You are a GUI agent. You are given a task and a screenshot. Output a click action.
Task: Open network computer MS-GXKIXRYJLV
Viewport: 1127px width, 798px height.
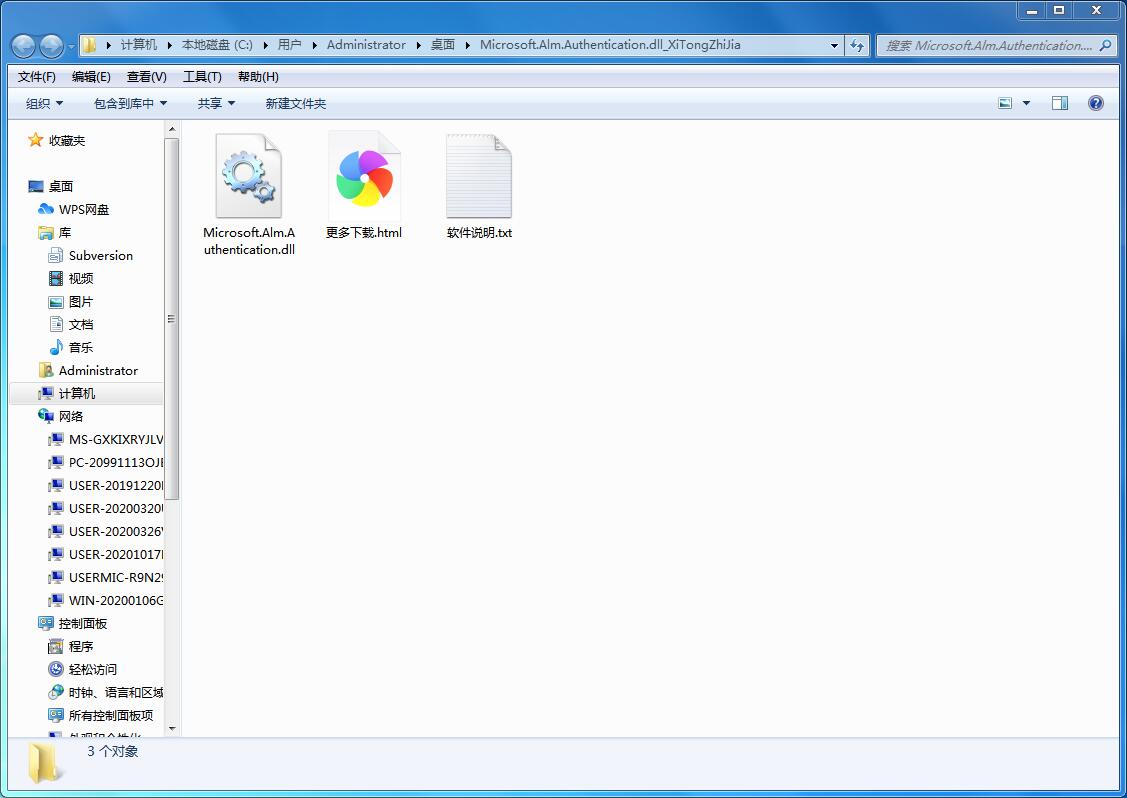[x=116, y=440]
